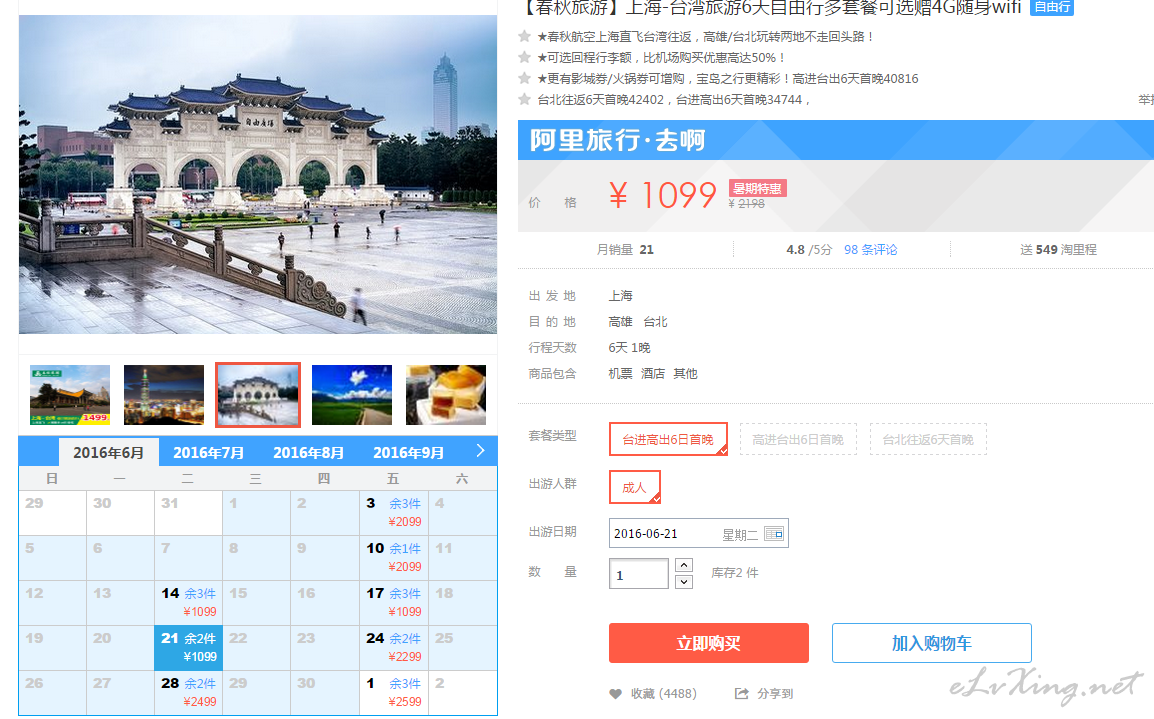Click 立即购买 button
Viewport: 1154px width, 719px height.
pyautogui.click(x=708, y=643)
